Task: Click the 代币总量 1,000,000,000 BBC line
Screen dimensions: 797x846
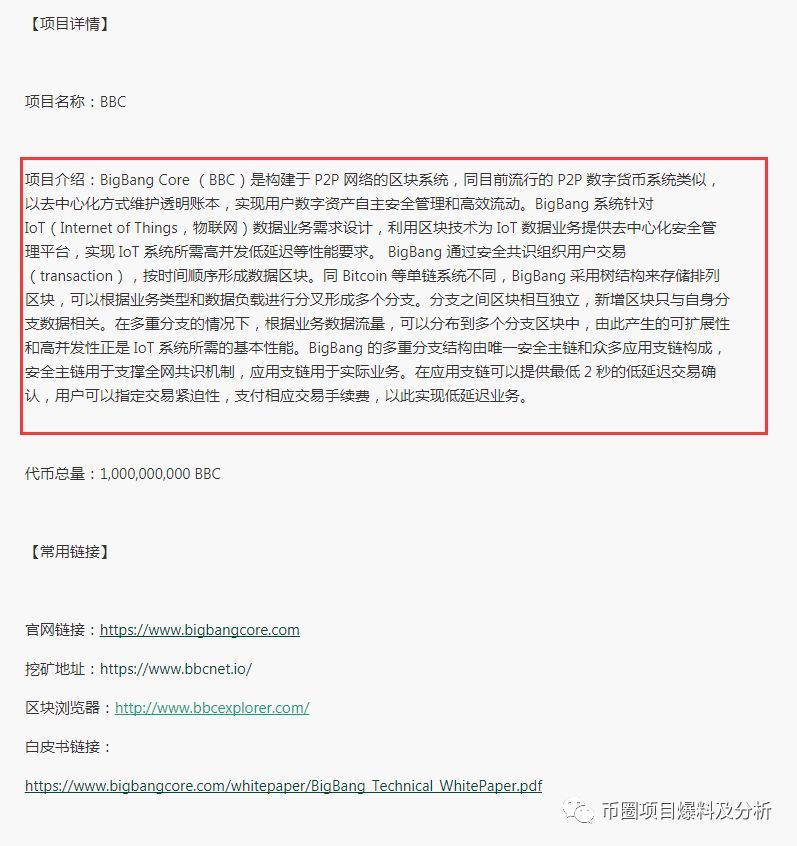Action: coord(122,473)
